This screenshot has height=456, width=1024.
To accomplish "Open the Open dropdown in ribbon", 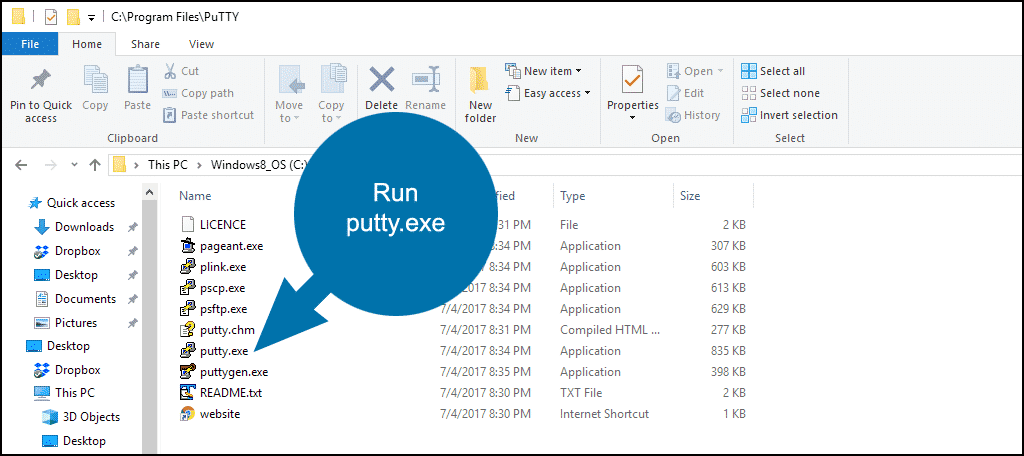I will (695, 71).
